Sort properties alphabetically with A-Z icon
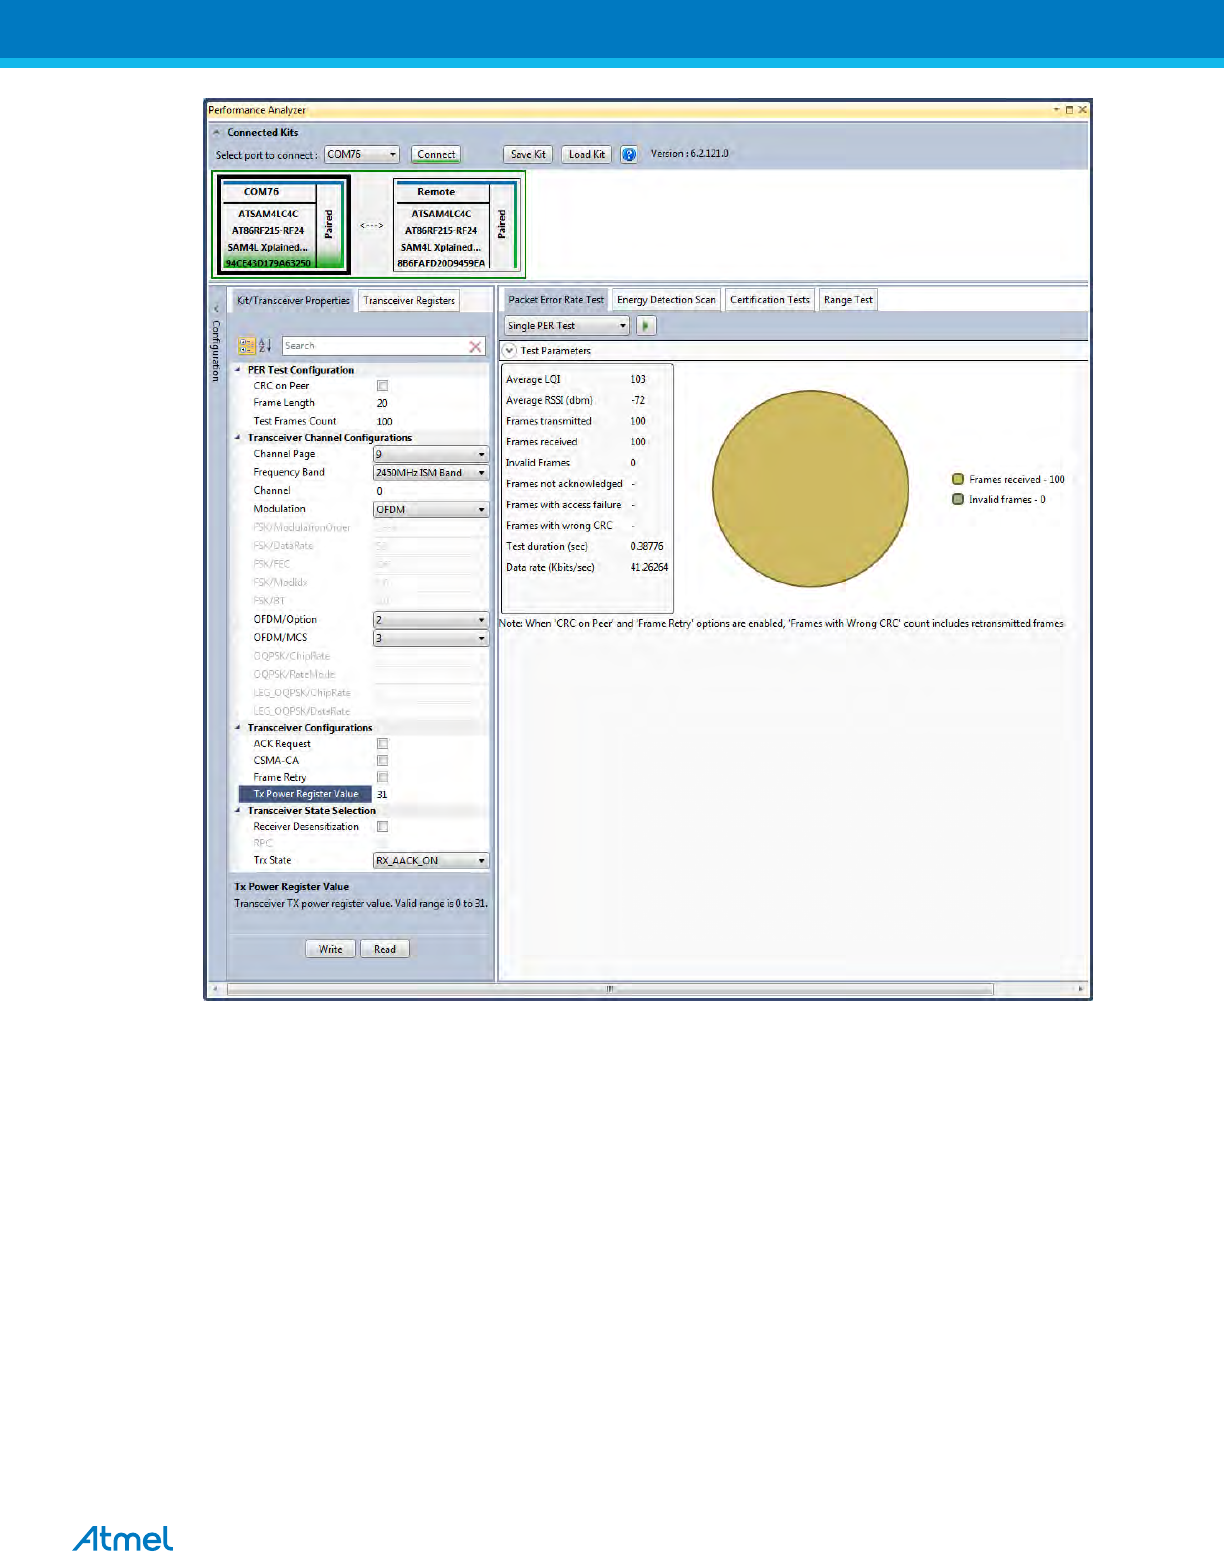 click(265, 346)
